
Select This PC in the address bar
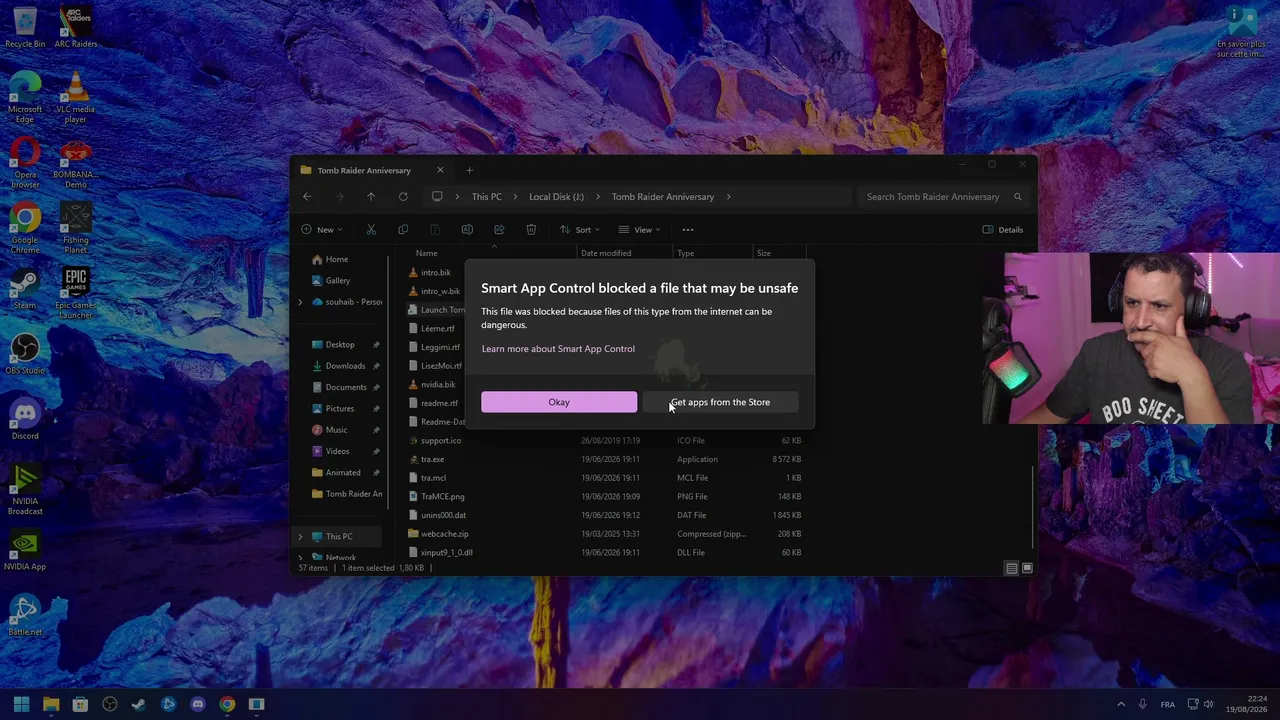tap(487, 197)
